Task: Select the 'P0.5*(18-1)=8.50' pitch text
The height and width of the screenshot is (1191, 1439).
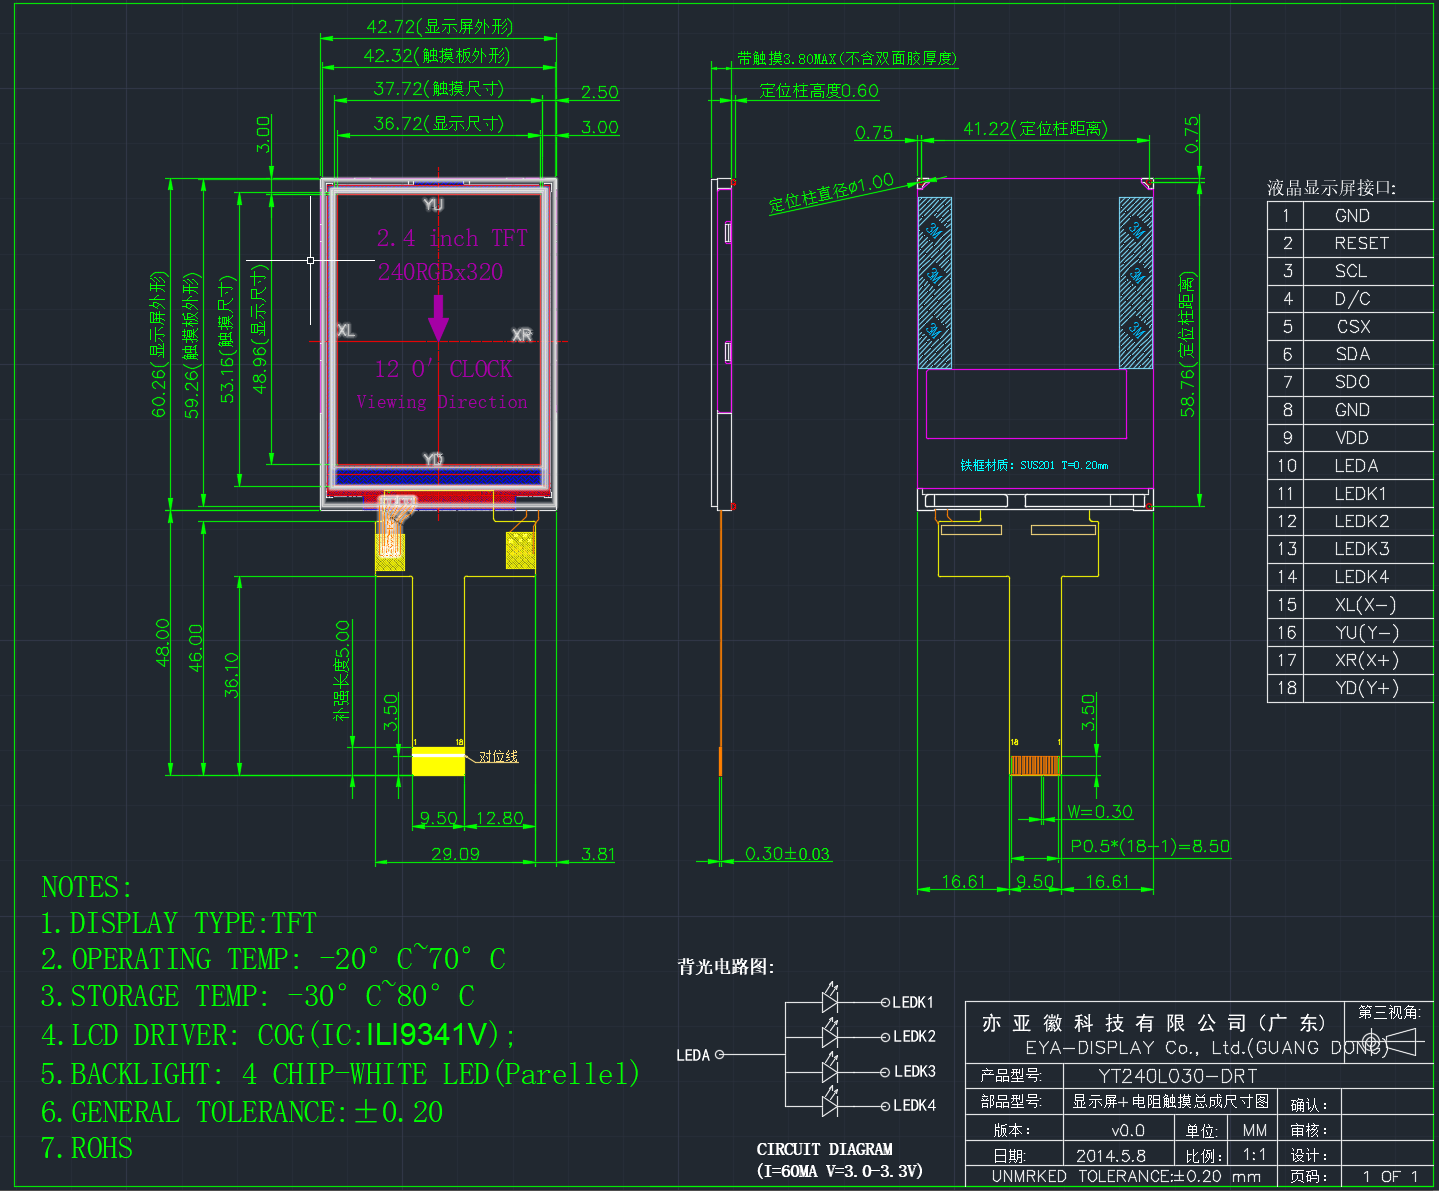Action: pos(1150,846)
